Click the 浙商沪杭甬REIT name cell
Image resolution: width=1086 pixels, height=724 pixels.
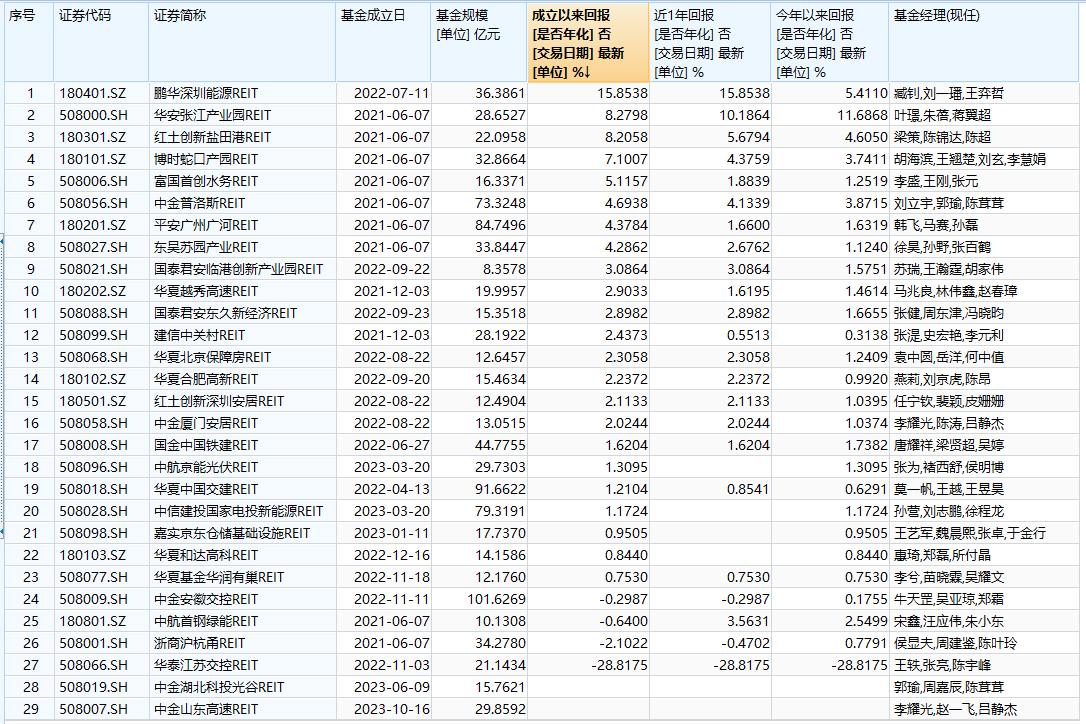click(198, 643)
